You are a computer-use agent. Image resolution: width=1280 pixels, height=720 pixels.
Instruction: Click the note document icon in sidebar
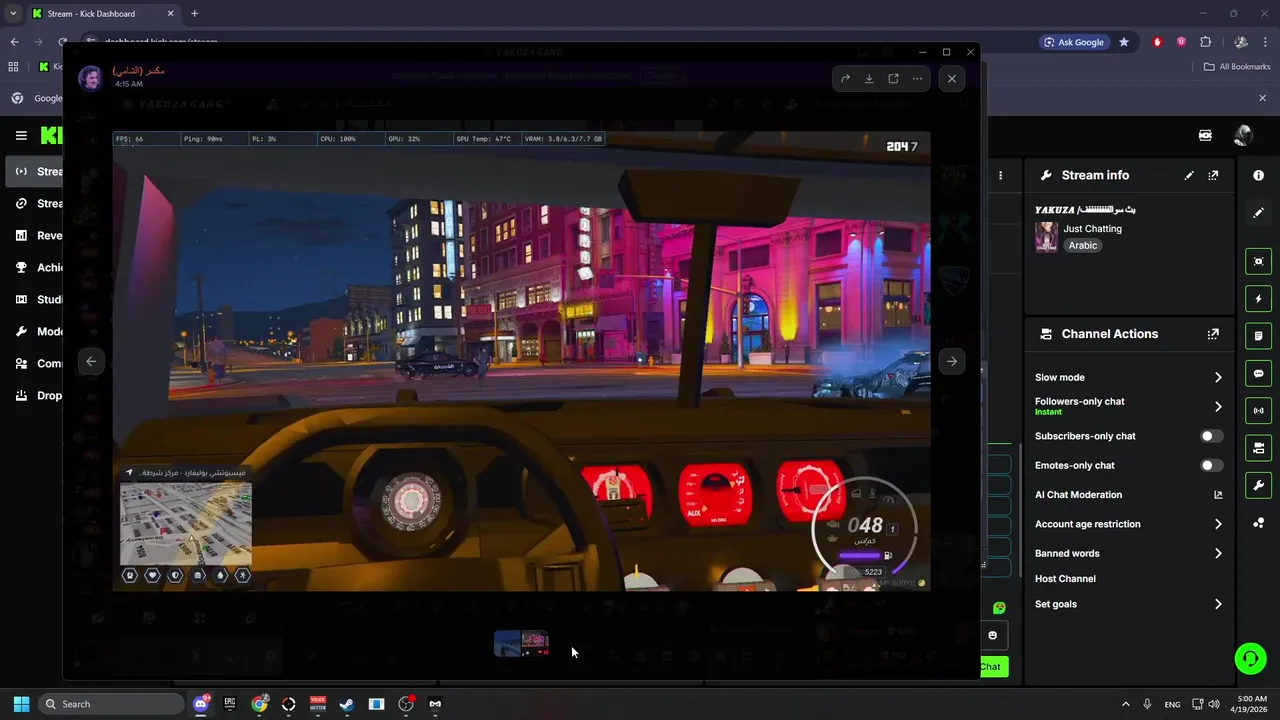(x=1258, y=336)
